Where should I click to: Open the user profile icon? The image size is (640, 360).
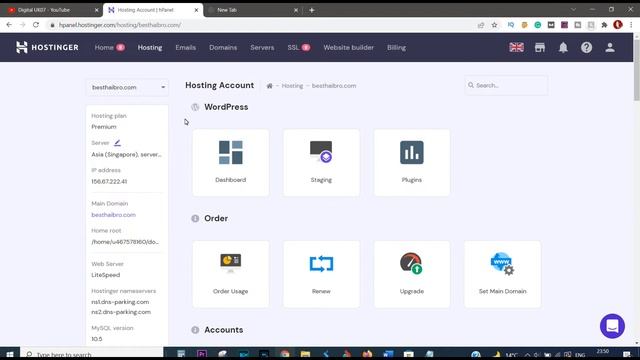click(x=610, y=47)
